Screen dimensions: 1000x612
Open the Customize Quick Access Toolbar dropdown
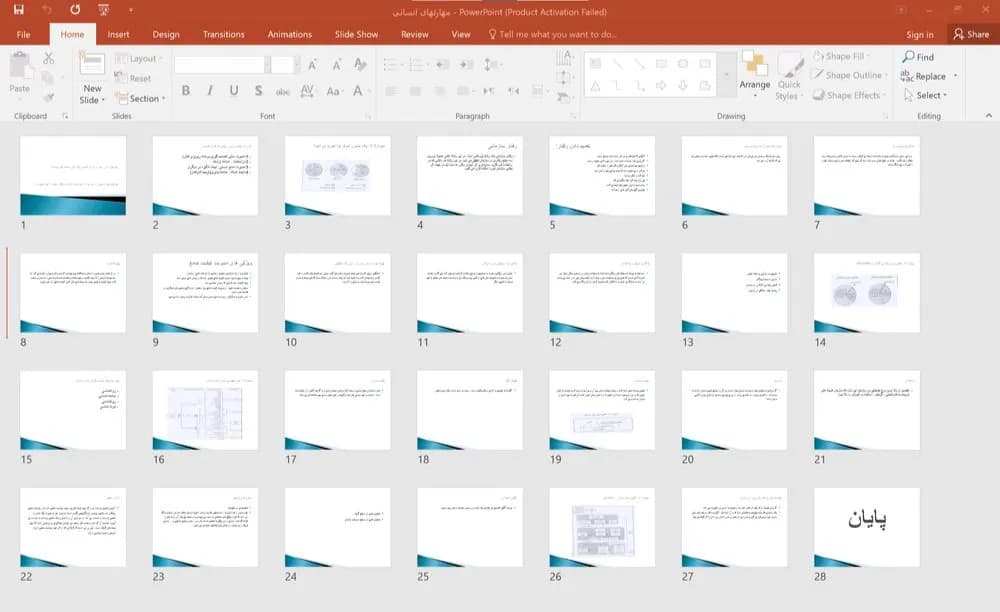click(x=131, y=10)
